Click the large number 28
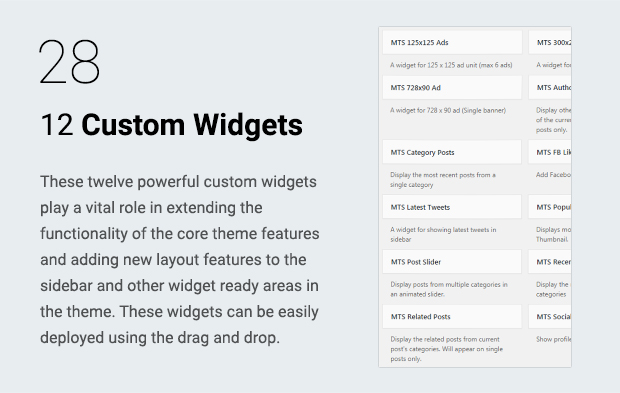Viewport: 620px width, 393px height. click(x=70, y=61)
